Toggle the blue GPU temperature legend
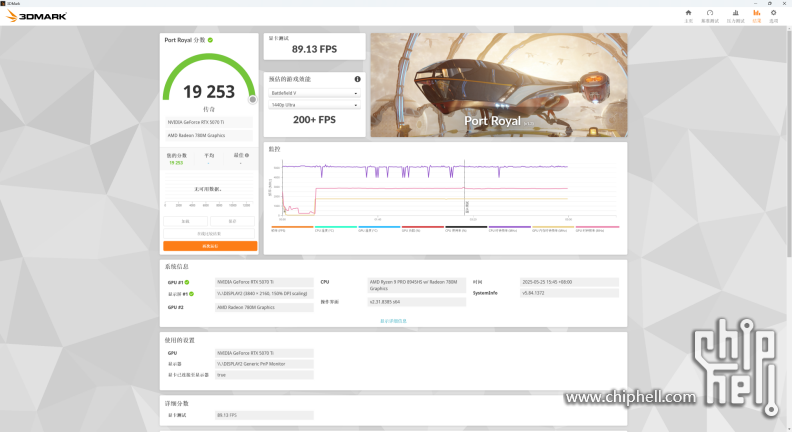This screenshot has height=432, width=792. point(379,229)
